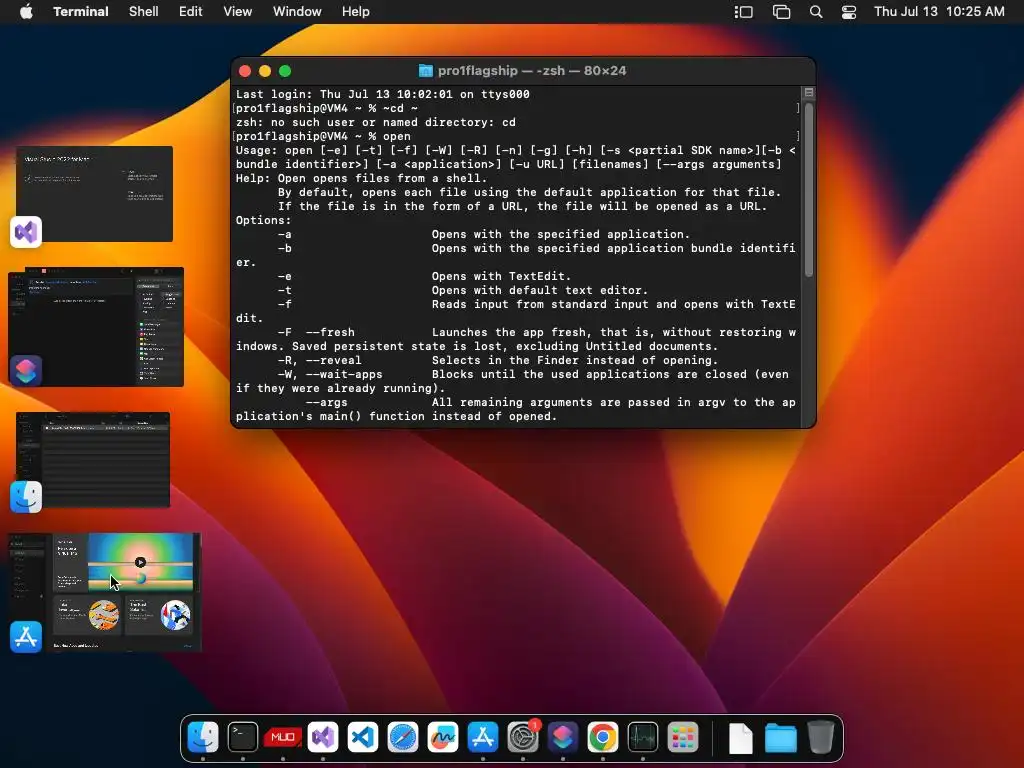
Task: Click the Finder app icon in Stage Manager
Action: (x=26, y=497)
